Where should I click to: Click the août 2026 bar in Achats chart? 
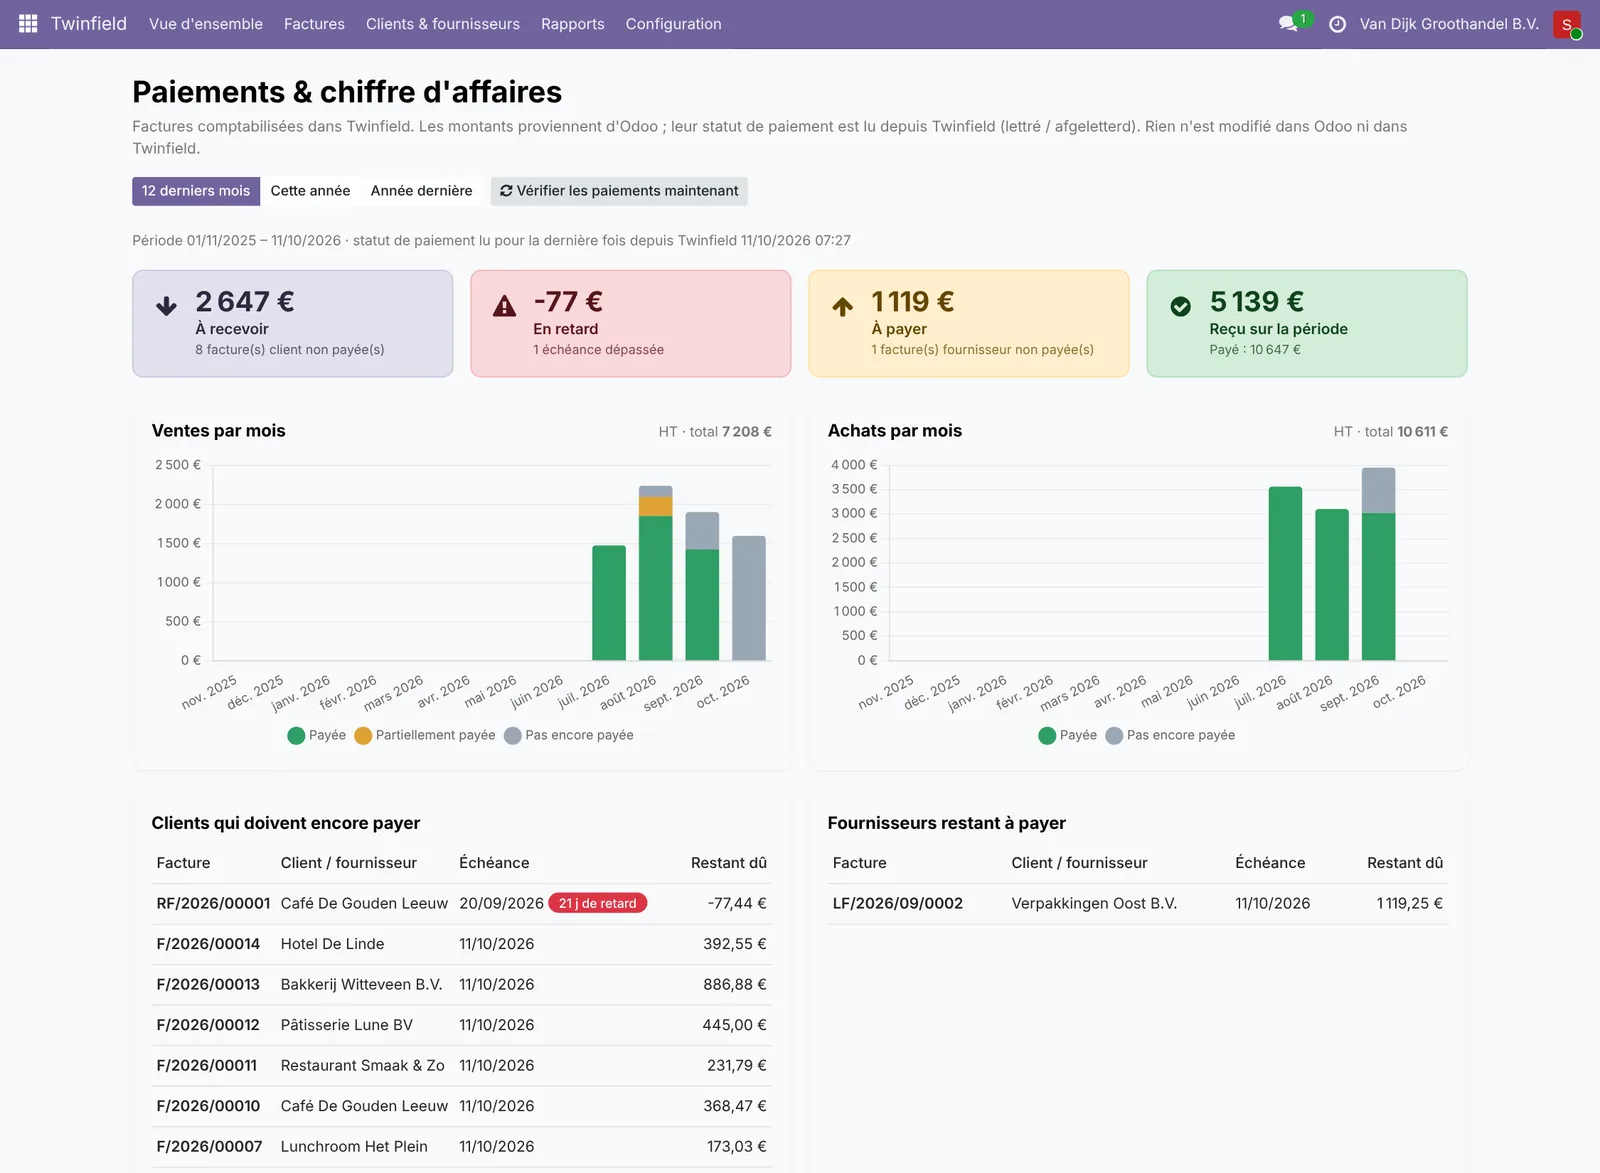(x=1332, y=585)
